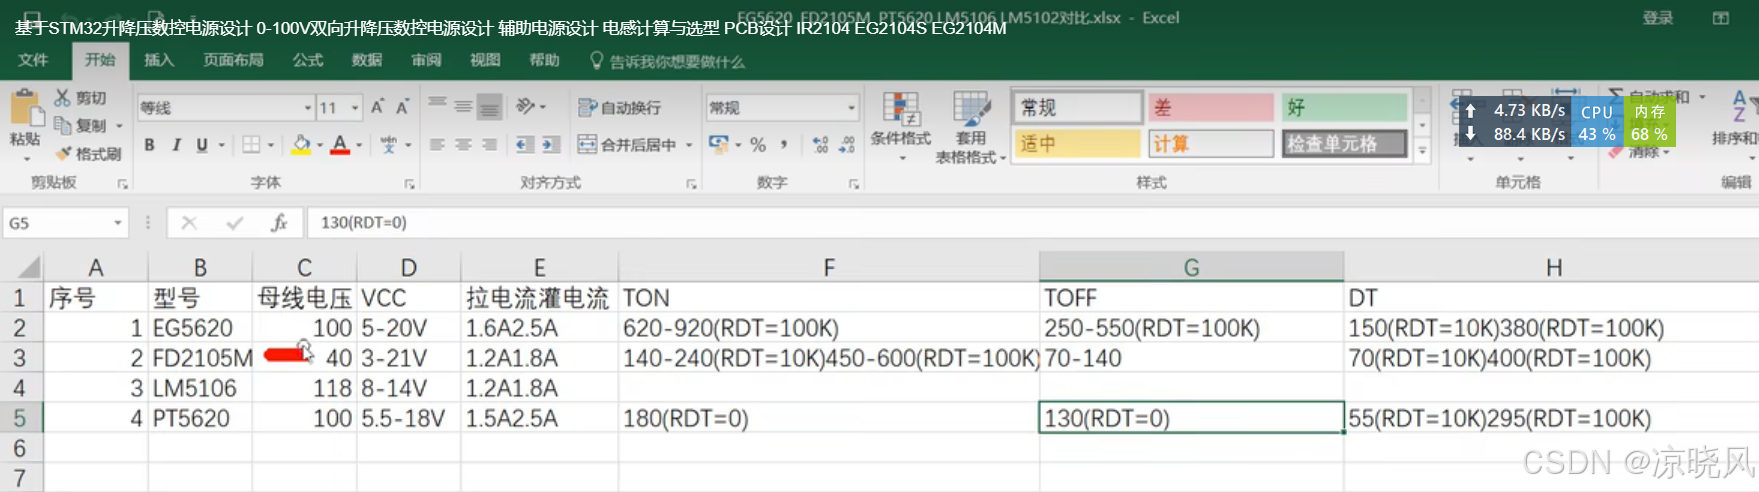This screenshot has width=1759, height=492.
Task: Apply yellow fill color bucket
Action: [x=301, y=145]
